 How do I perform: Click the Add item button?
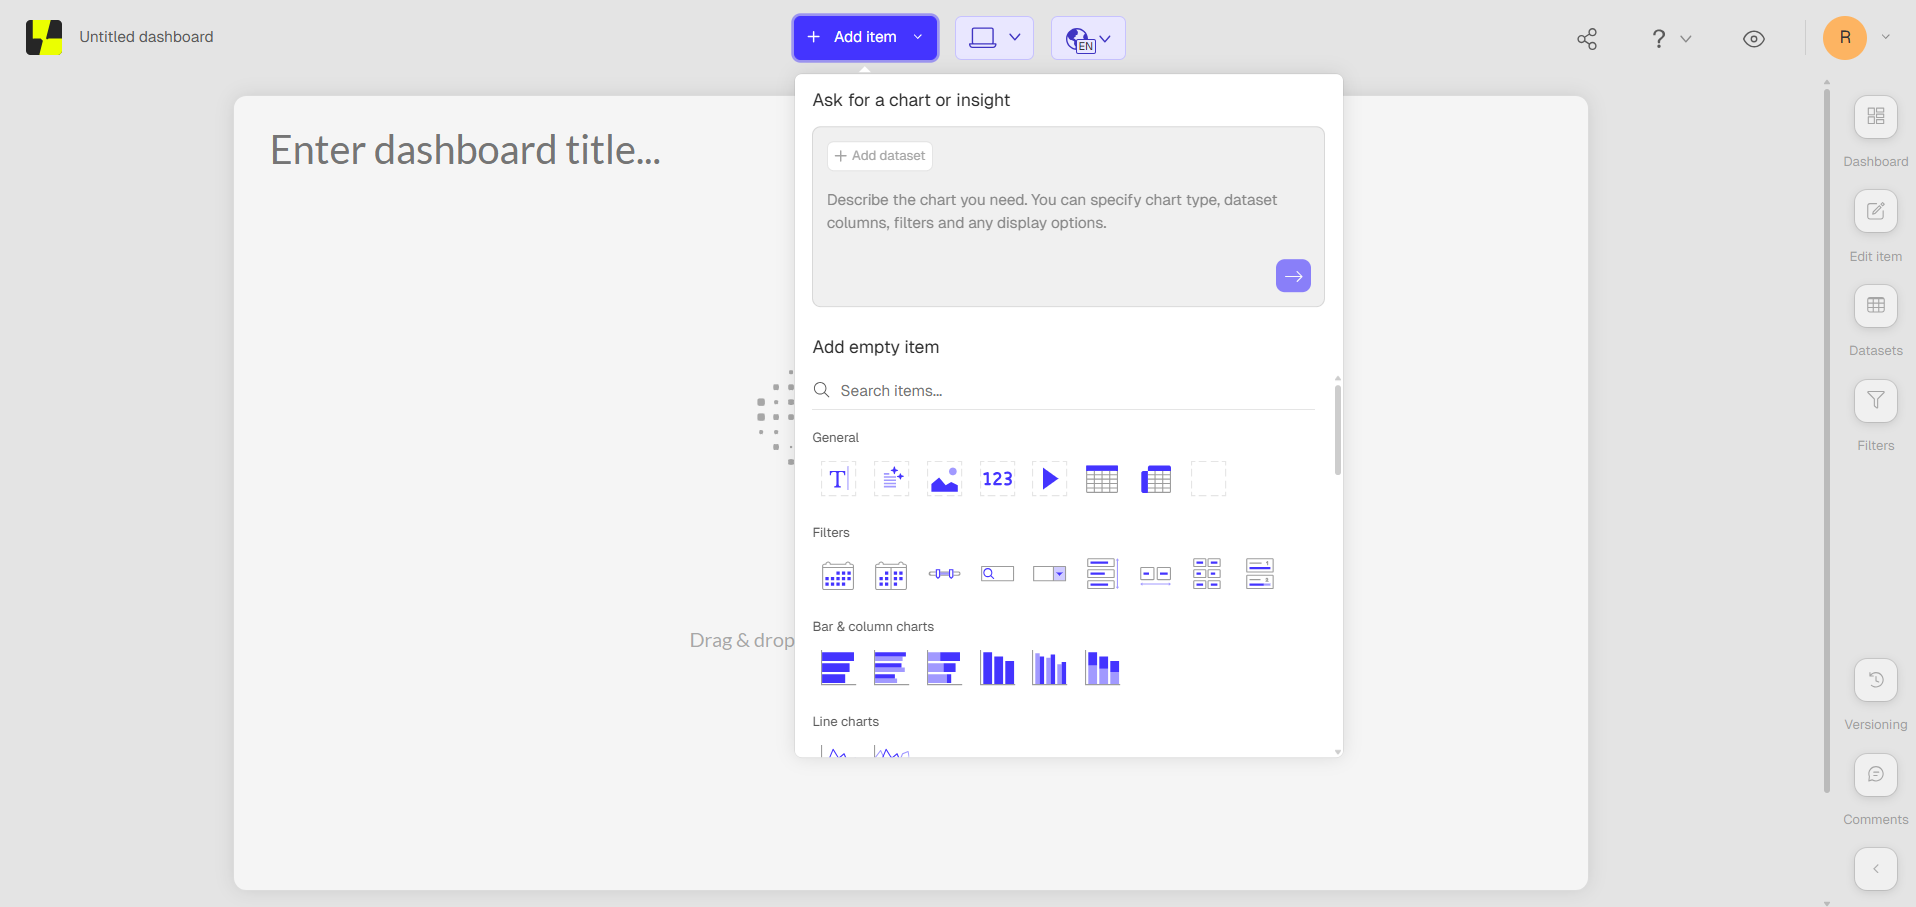point(865,38)
